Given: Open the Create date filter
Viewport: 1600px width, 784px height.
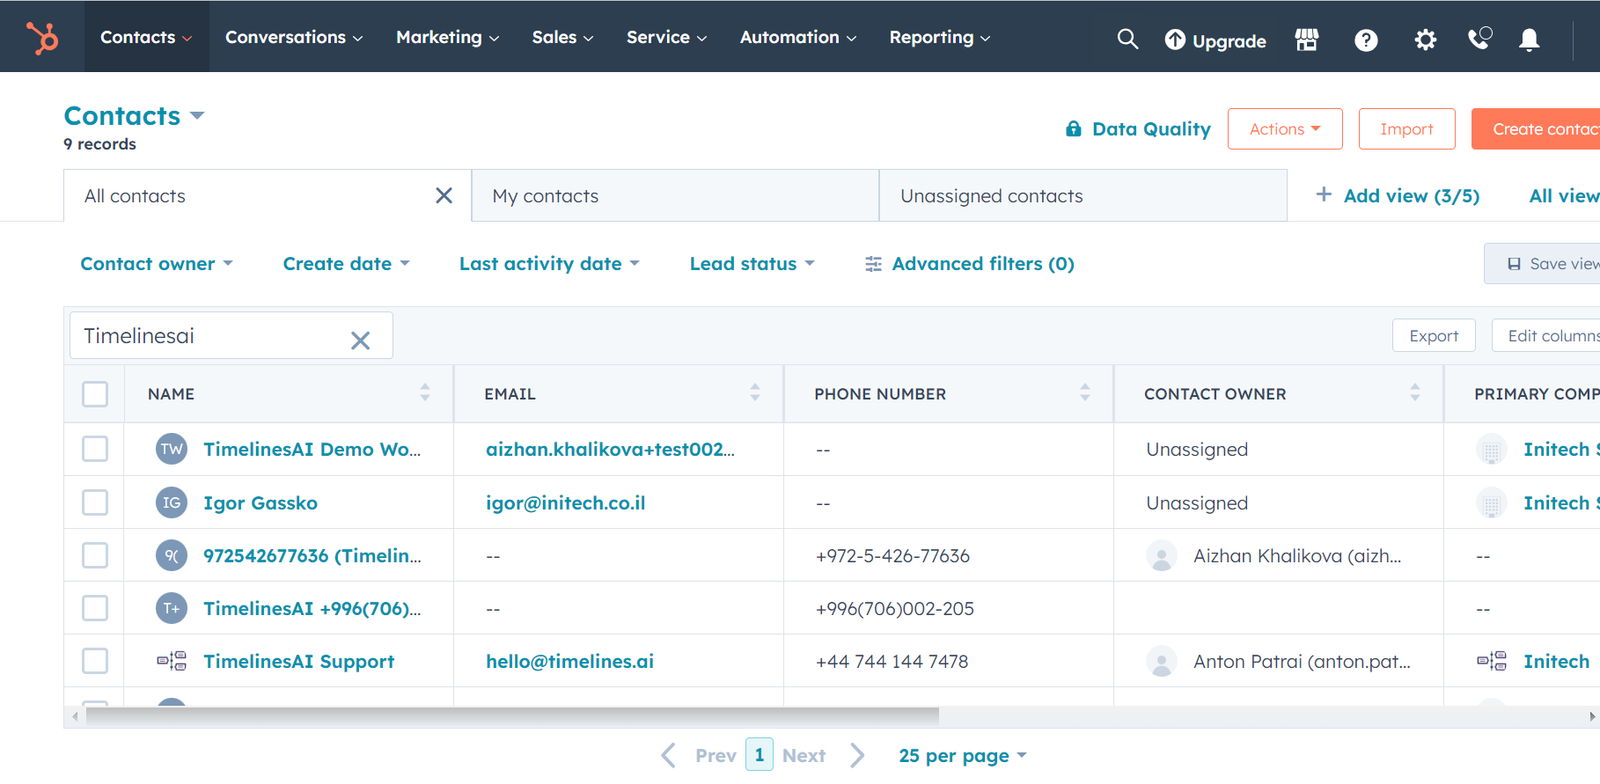Looking at the screenshot, I should pos(346,264).
